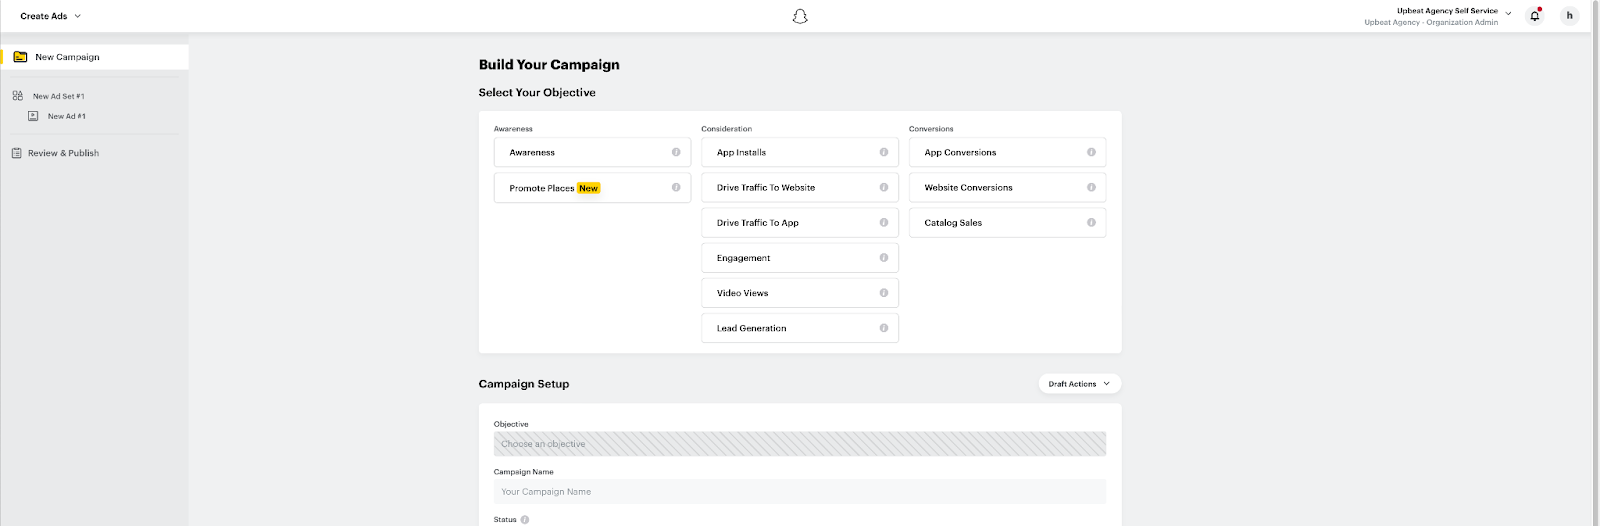Show info icon for App Installs
1600x526 pixels.
(884, 152)
